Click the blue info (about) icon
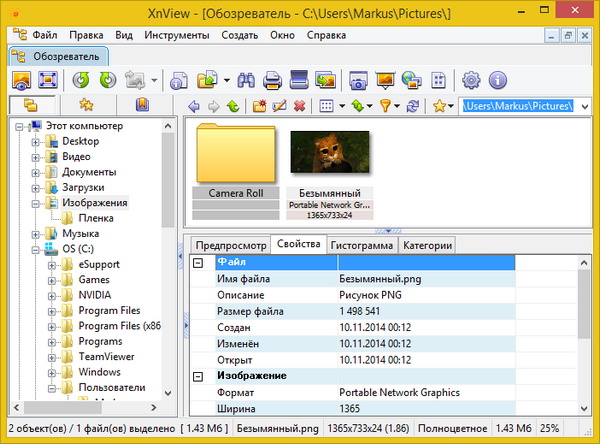 [496, 79]
